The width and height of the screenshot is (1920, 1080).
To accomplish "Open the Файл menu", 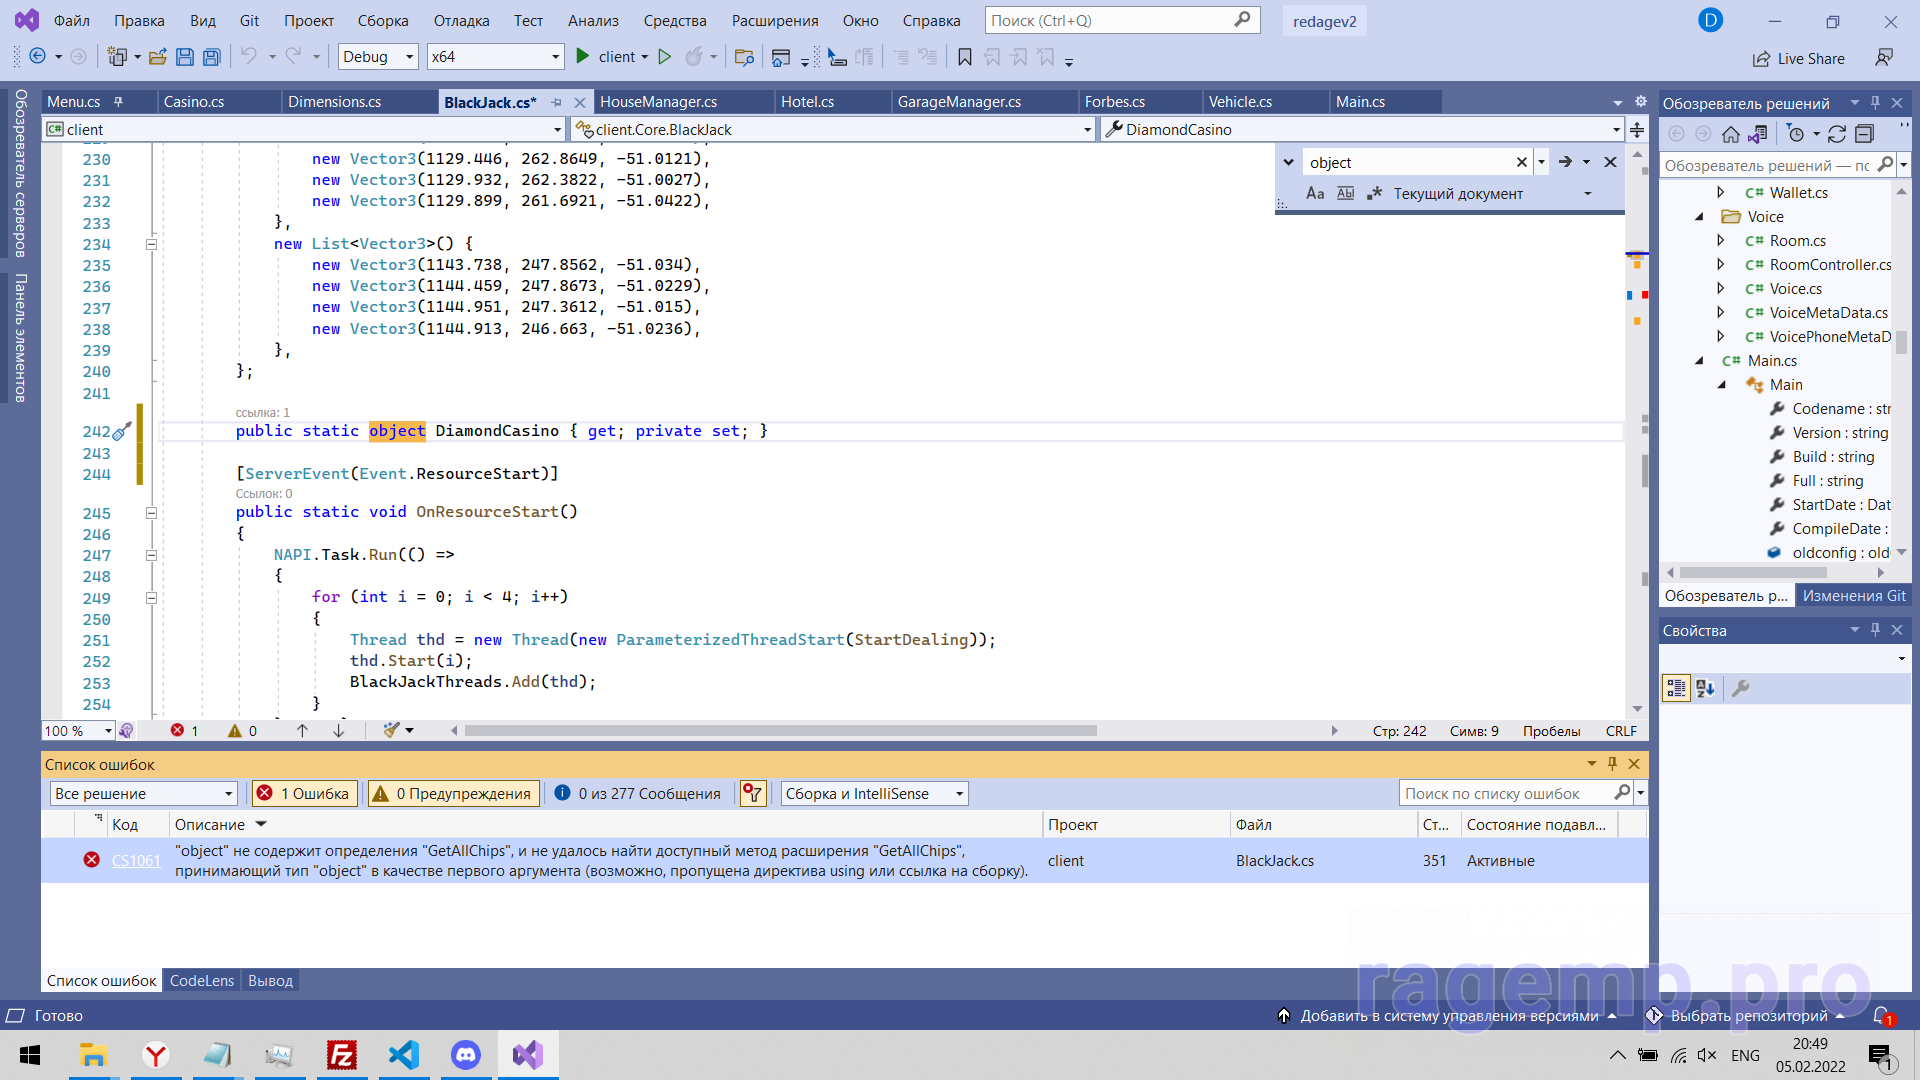I will pos(72,21).
